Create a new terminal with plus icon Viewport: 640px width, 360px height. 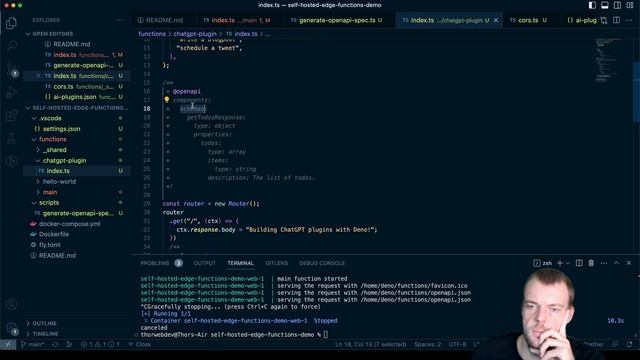[560, 263]
